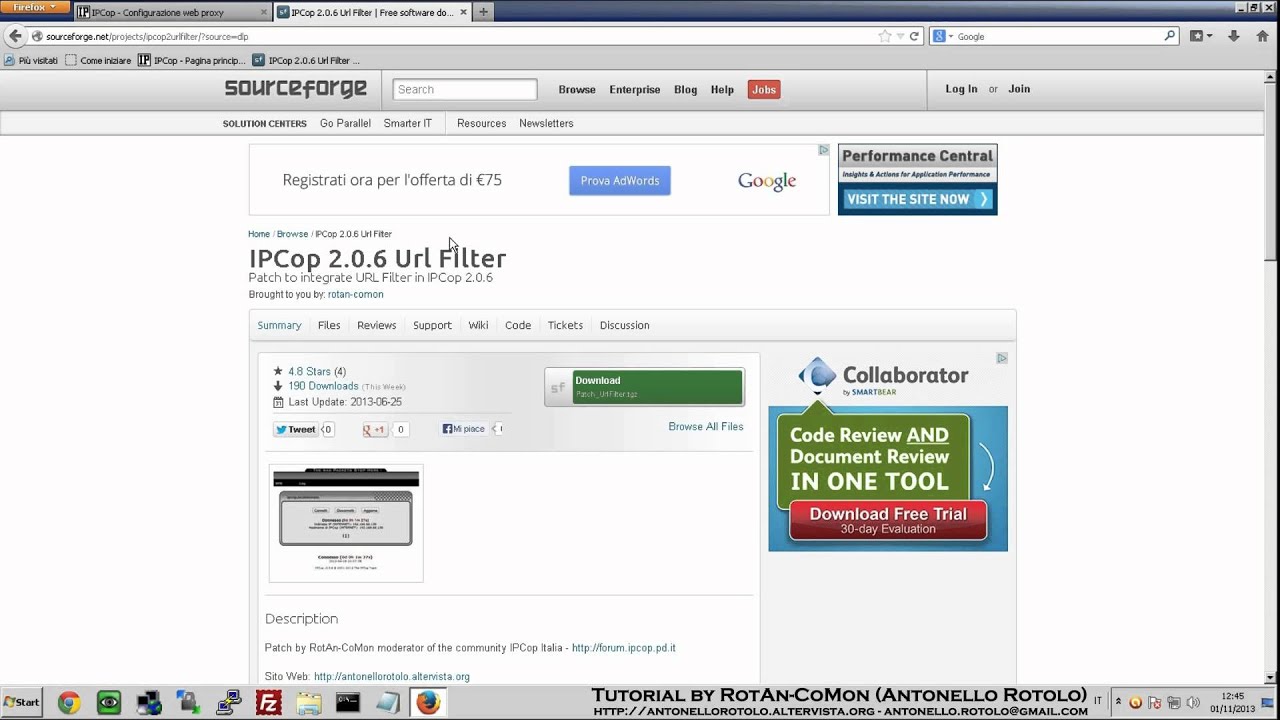Open the IPCop 2.0.6 Url Filter bookmark
The height and width of the screenshot is (720, 1280).
click(306, 60)
